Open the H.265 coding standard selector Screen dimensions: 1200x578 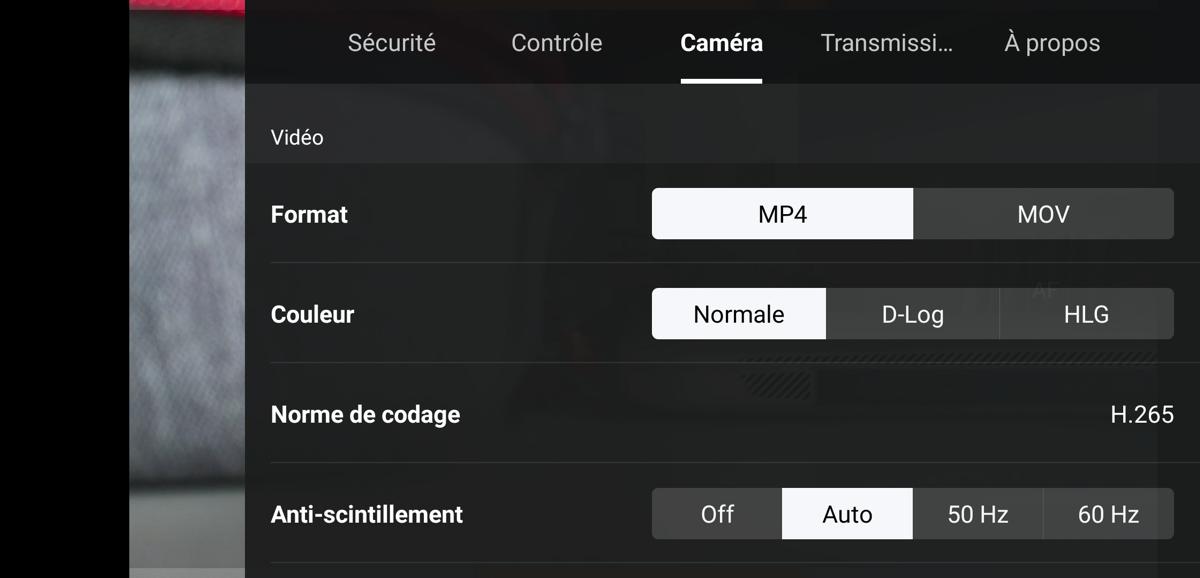1142,414
